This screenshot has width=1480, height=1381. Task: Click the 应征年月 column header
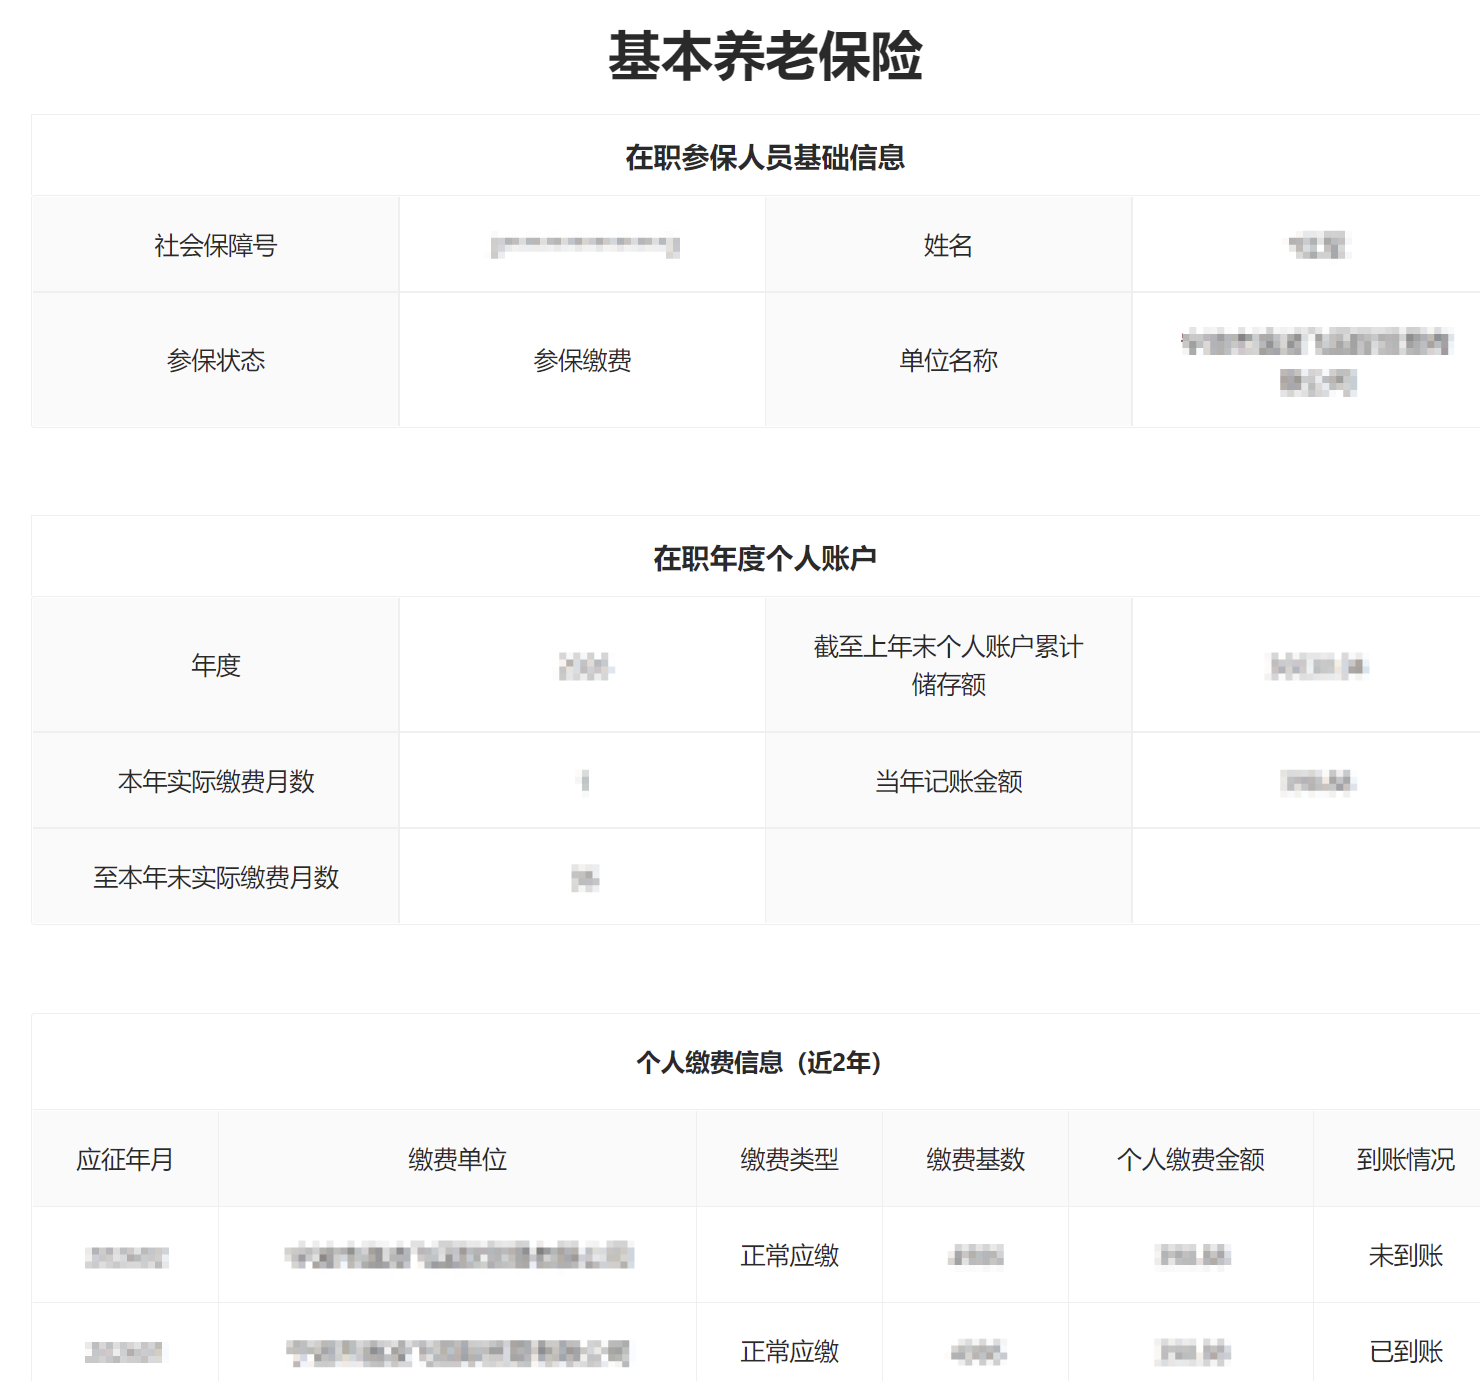coord(124,1159)
